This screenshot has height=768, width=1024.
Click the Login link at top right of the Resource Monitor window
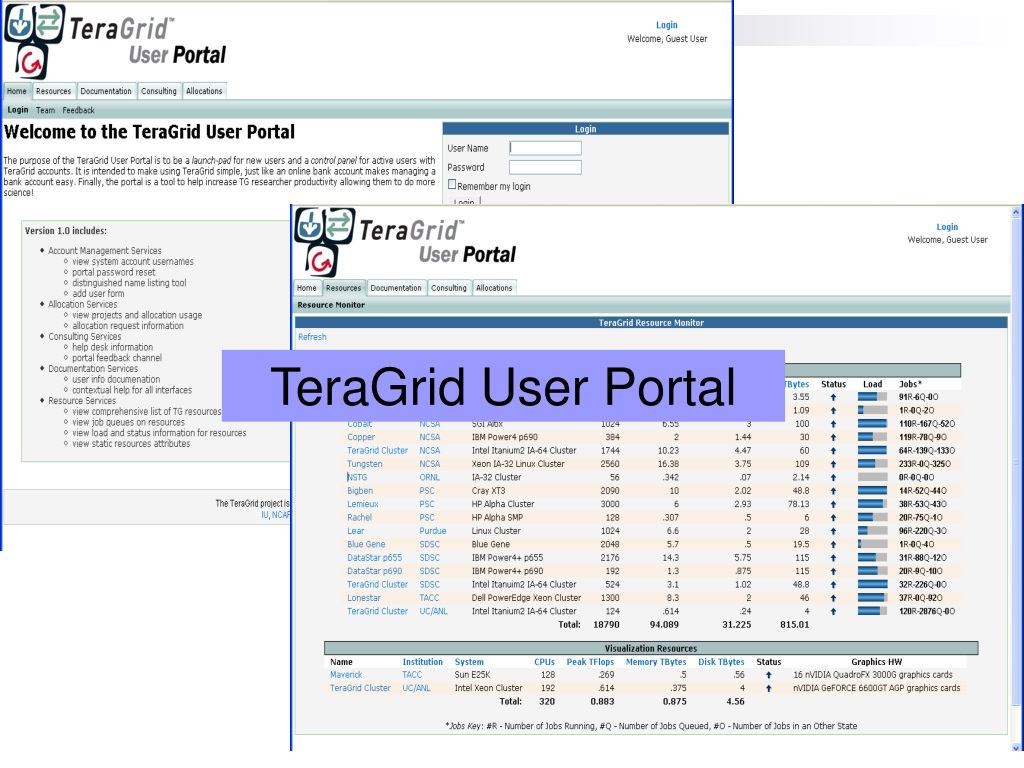click(x=947, y=227)
